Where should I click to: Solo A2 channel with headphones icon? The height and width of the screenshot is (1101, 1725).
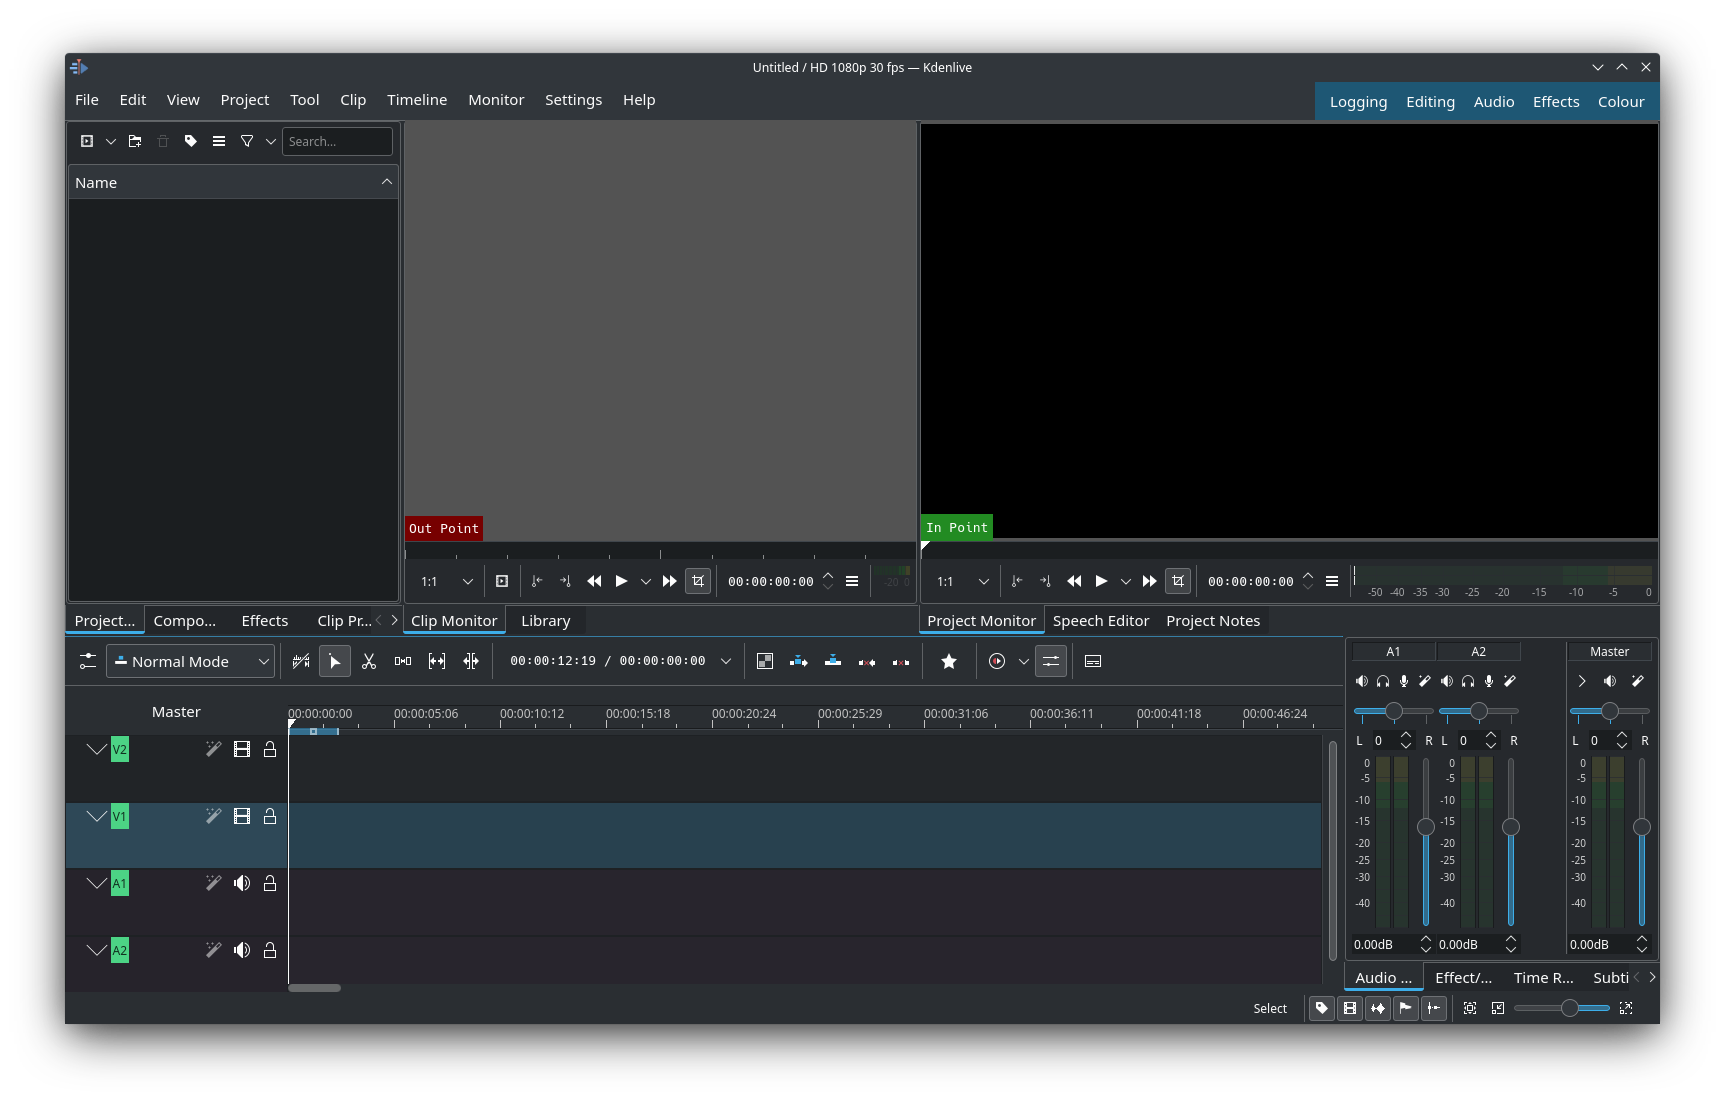tap(1467, 681)
